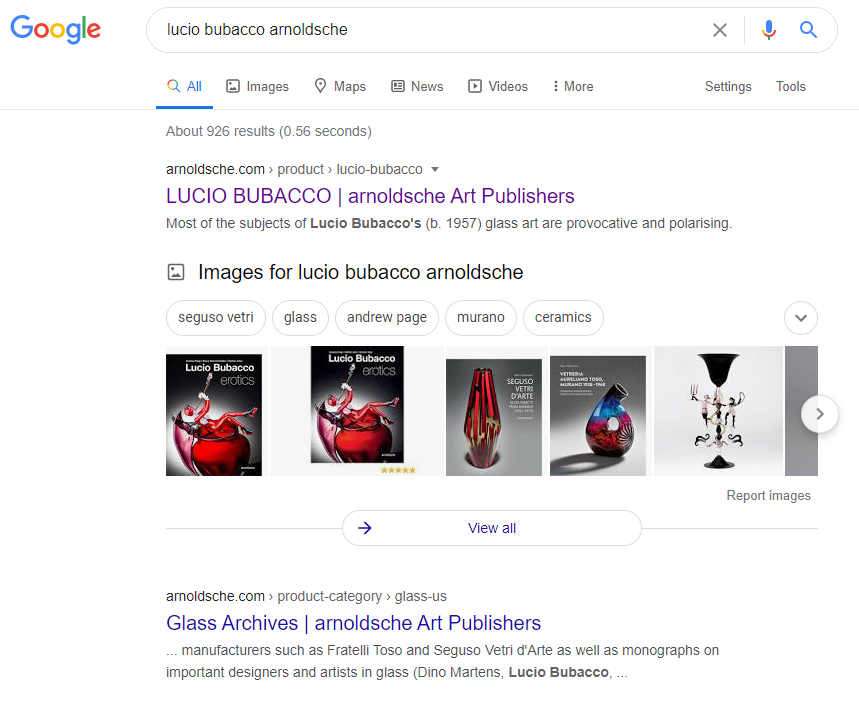
Task: Open the black goblet with figures image
Action: click(718, 410)
